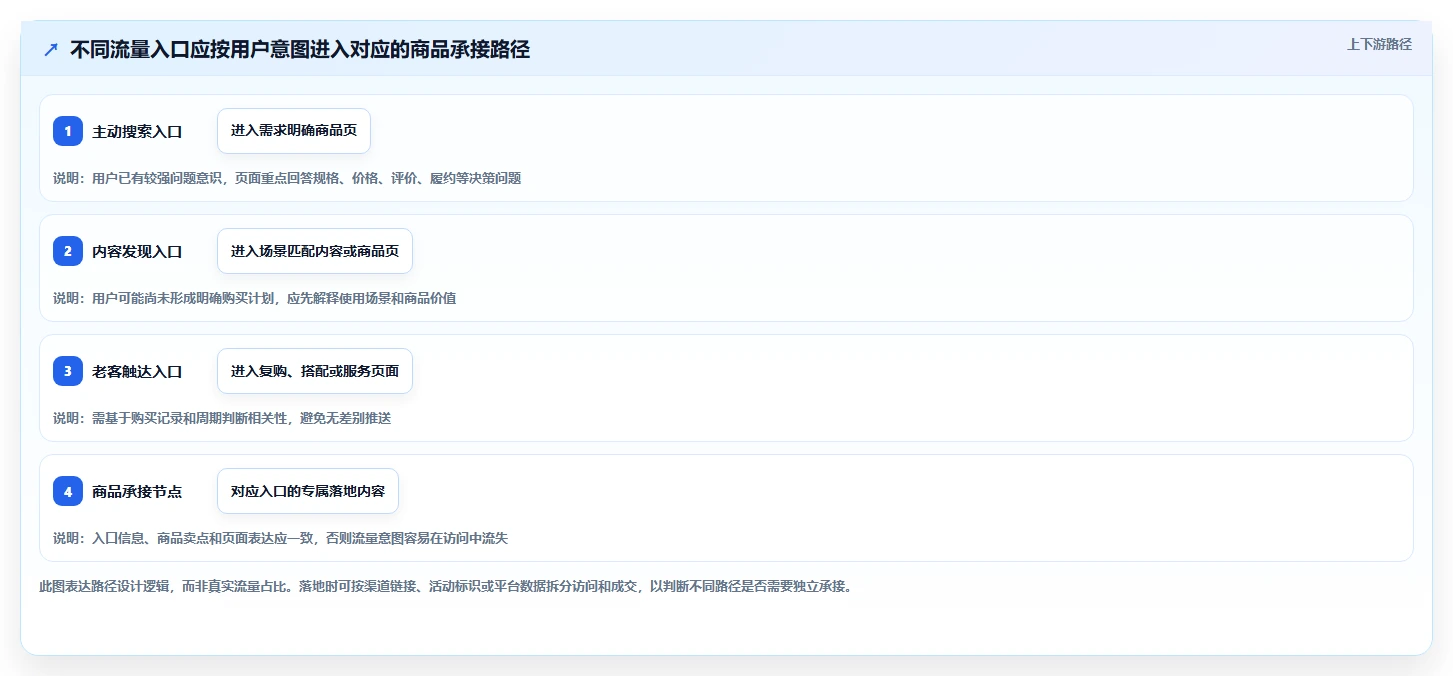Select the 进入复购、搭配或服务页面 box
1453x676 pixels.
(315, 371)
